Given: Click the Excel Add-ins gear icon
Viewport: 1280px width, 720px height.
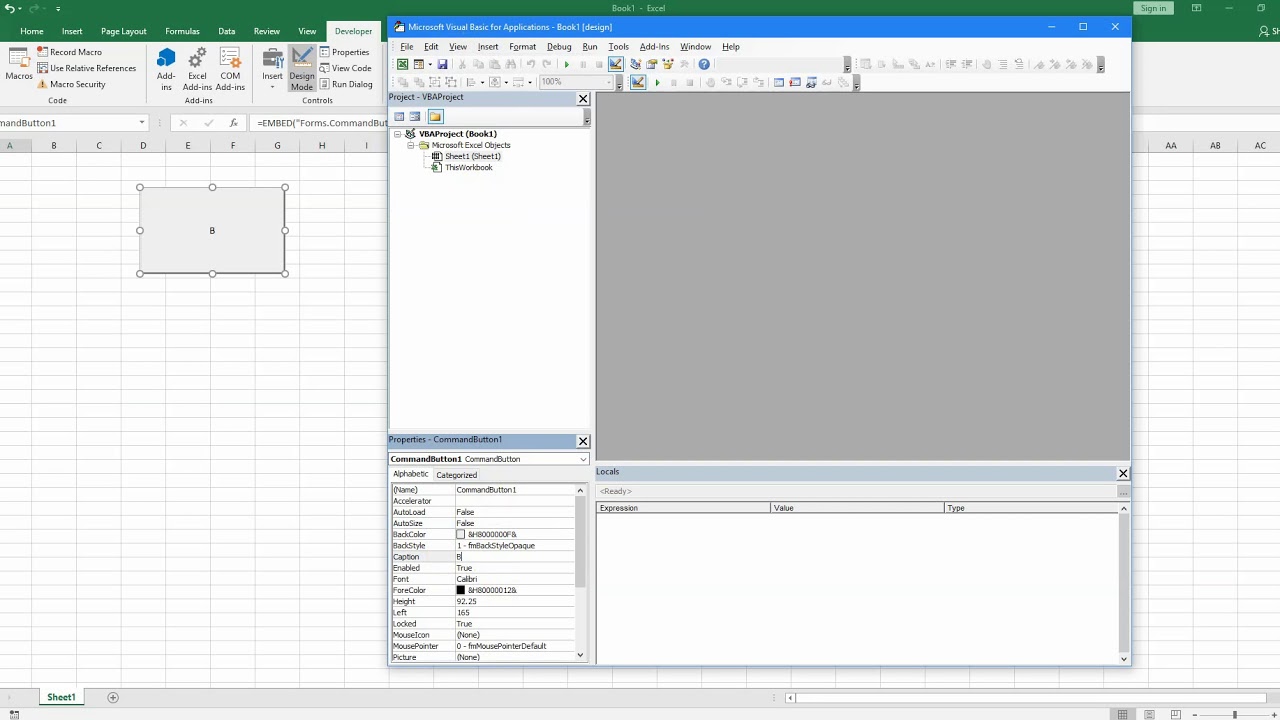Looking at the screenshot, I should (x=198, y=69).
